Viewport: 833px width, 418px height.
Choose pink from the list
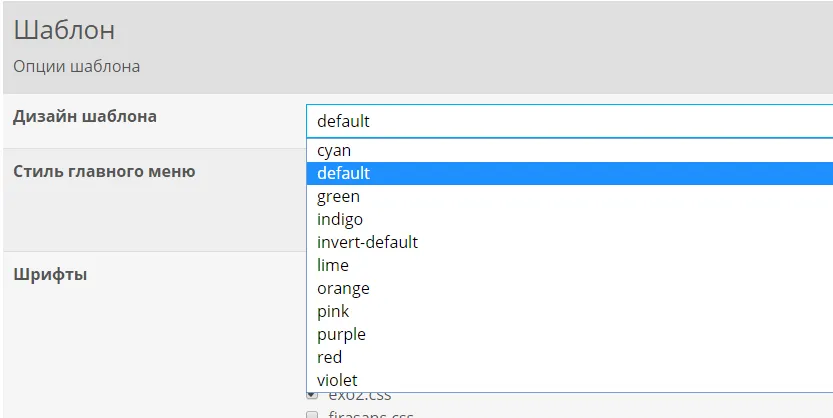tap(333, 311)
